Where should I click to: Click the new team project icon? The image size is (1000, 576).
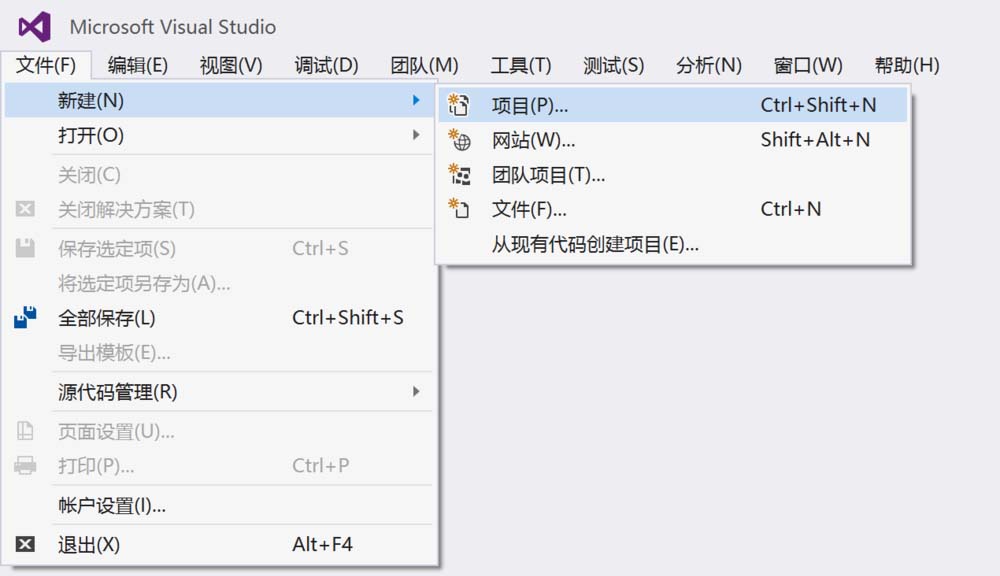pyautogui.click(x=460, y=175)
